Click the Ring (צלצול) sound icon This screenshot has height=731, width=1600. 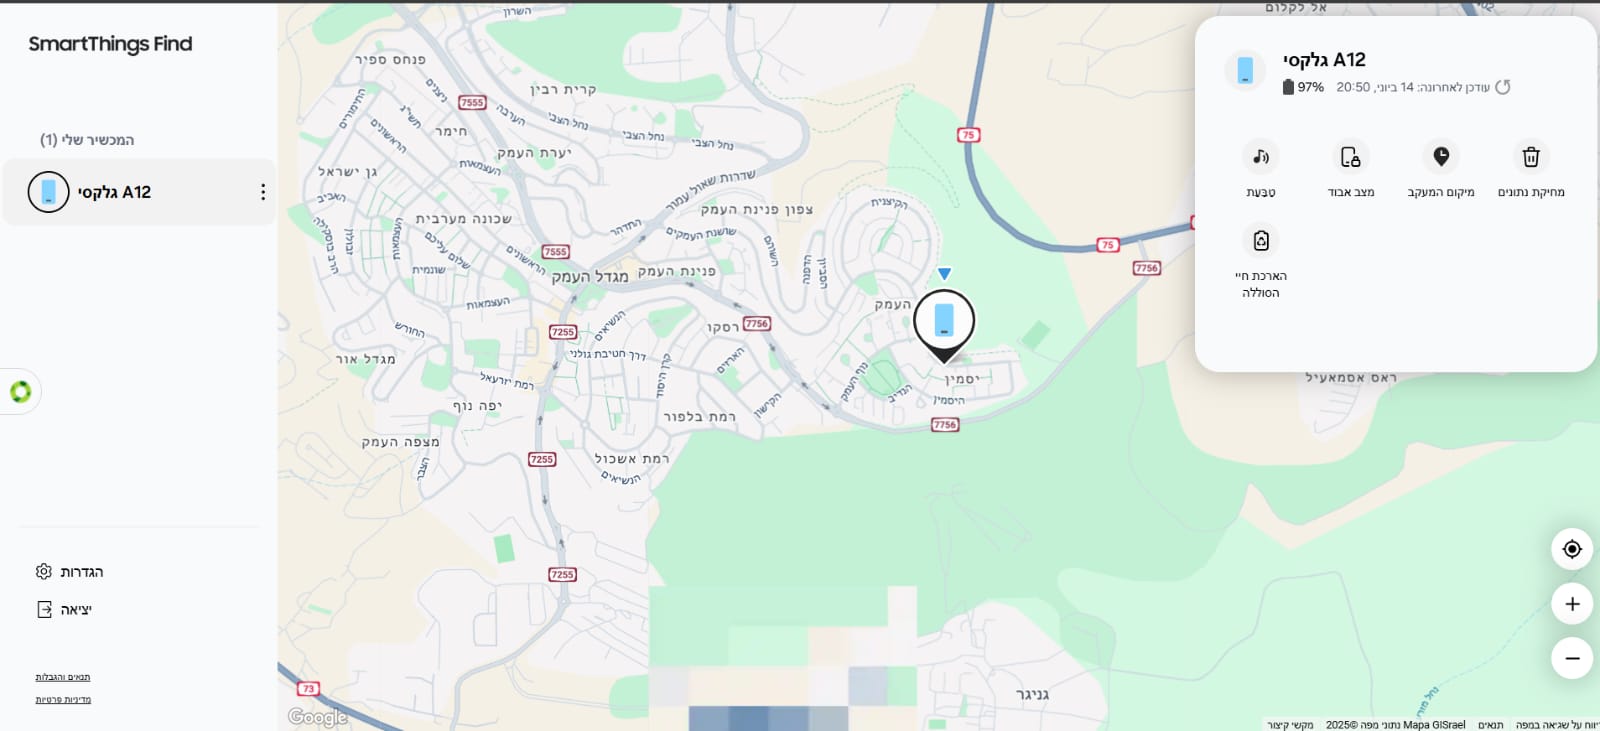(x=1260, y=157)
